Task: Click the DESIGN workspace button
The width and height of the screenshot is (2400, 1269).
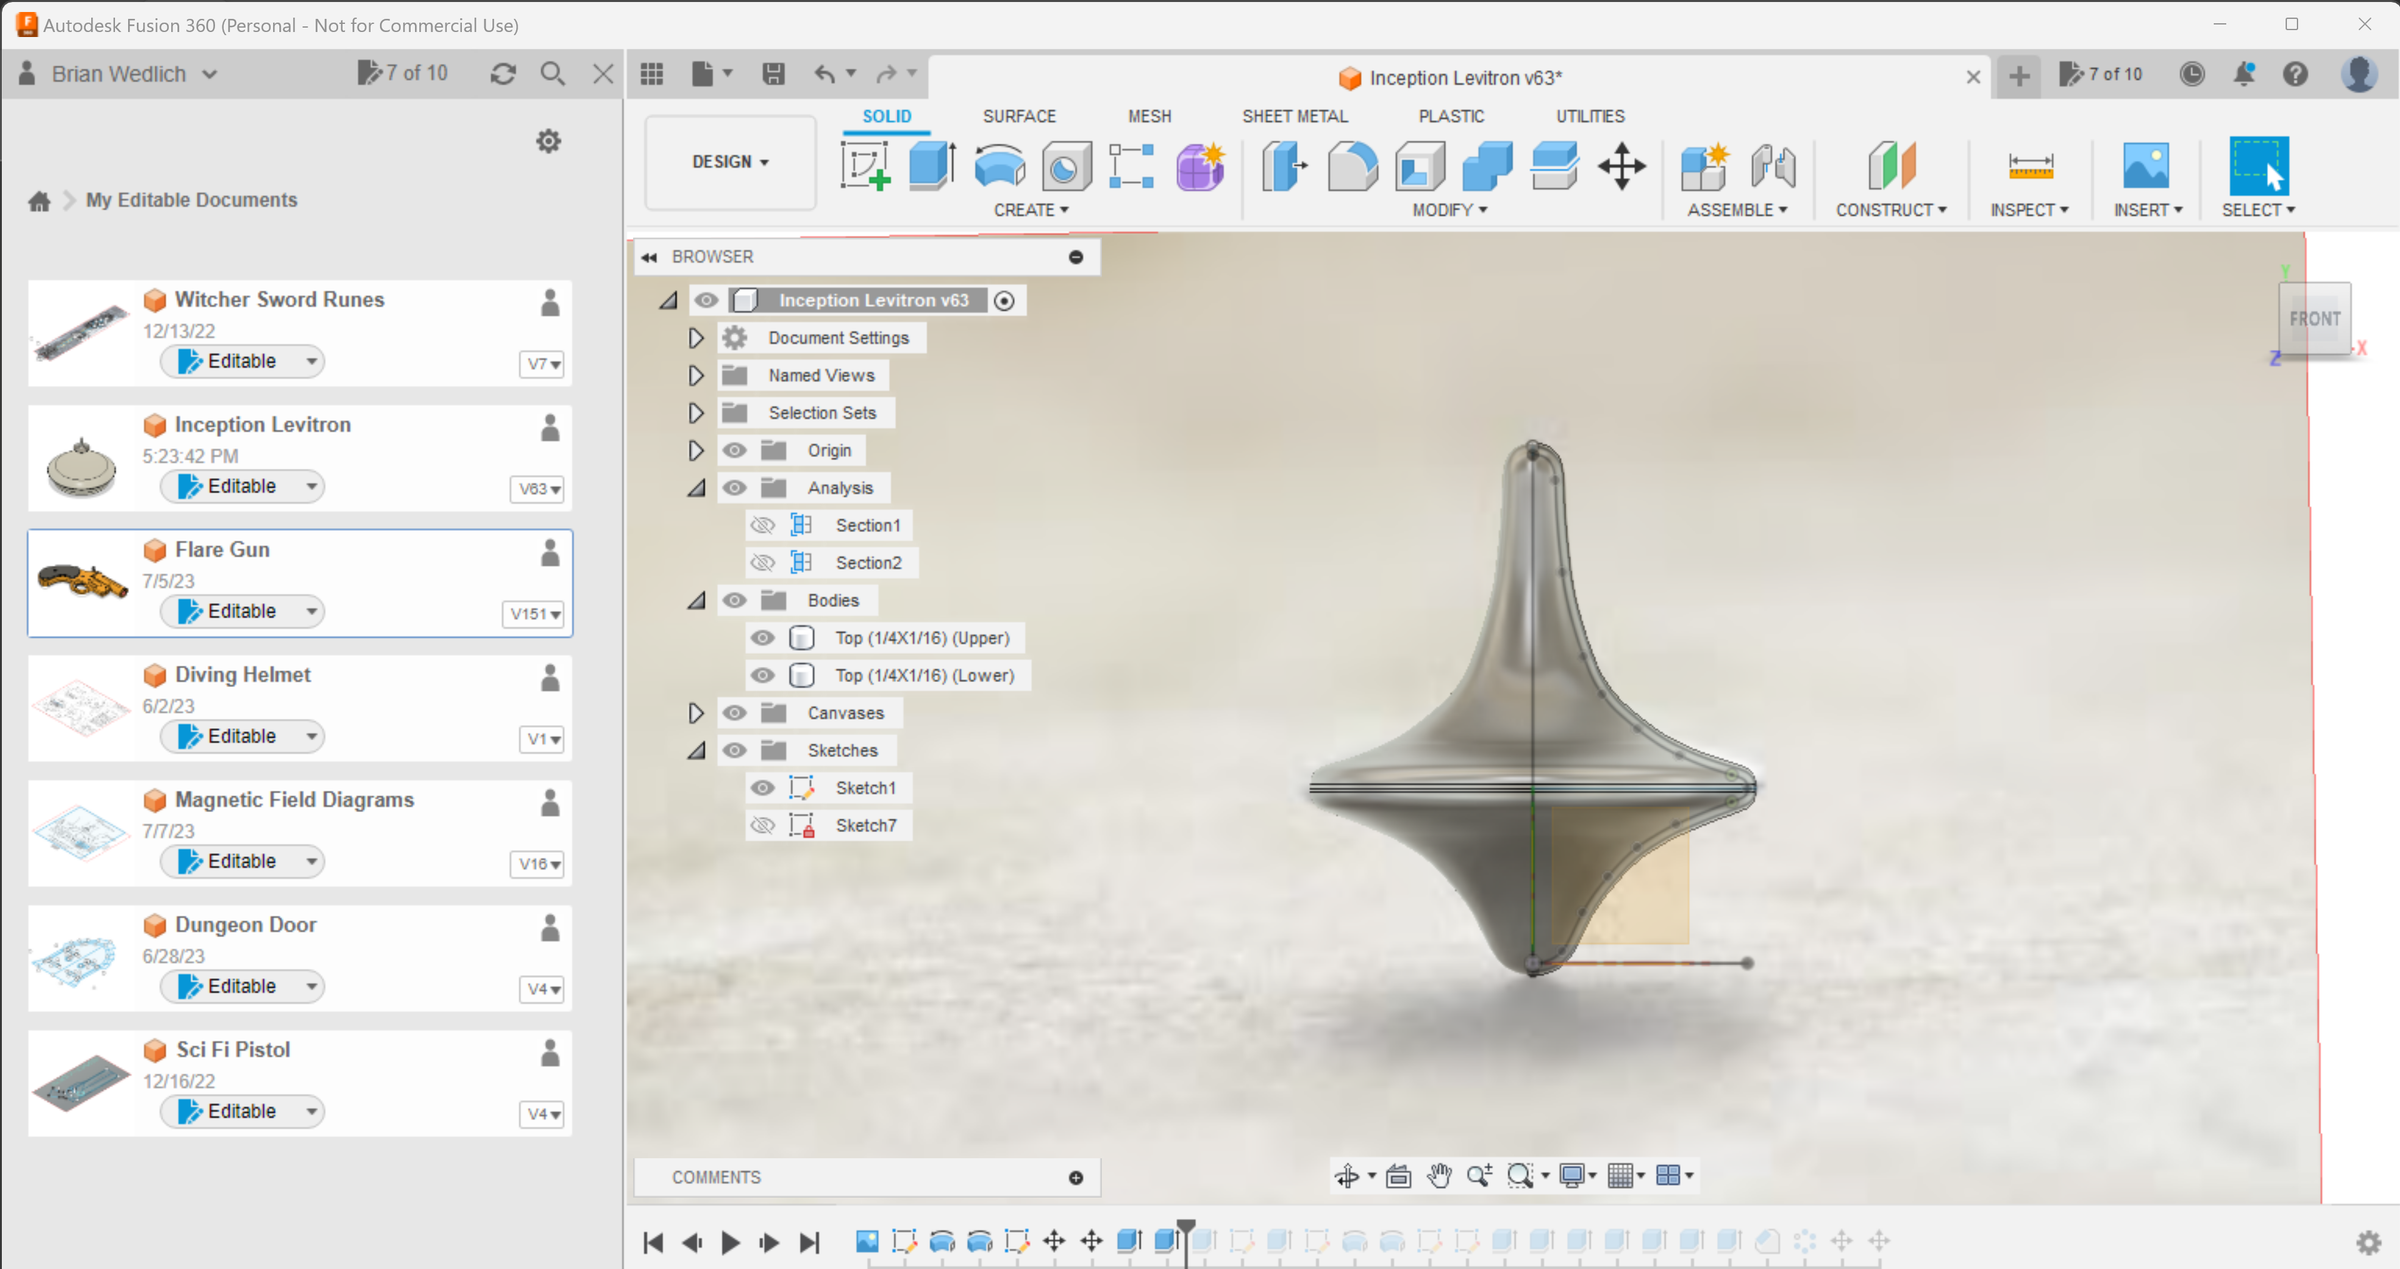Action: [x=729, y=162]
